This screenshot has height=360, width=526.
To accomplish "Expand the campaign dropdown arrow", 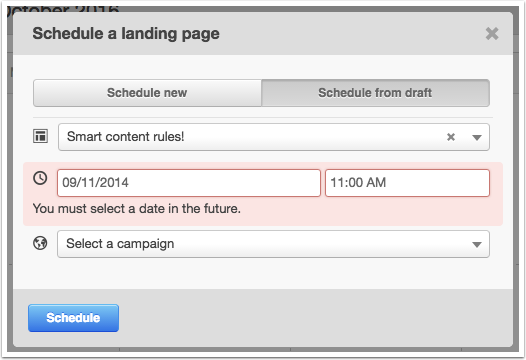I will 477,245.
